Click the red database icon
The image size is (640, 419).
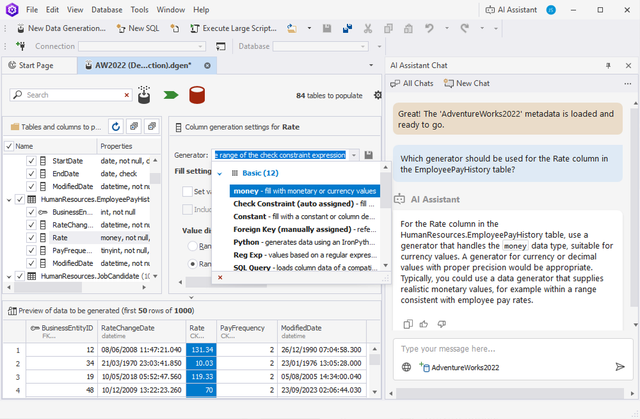(x=197, y=95)
